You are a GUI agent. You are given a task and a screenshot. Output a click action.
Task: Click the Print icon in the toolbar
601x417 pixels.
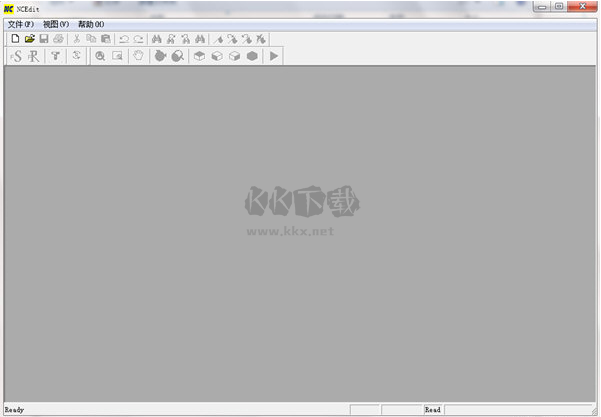pyautogui.click(x=58, y=39)
